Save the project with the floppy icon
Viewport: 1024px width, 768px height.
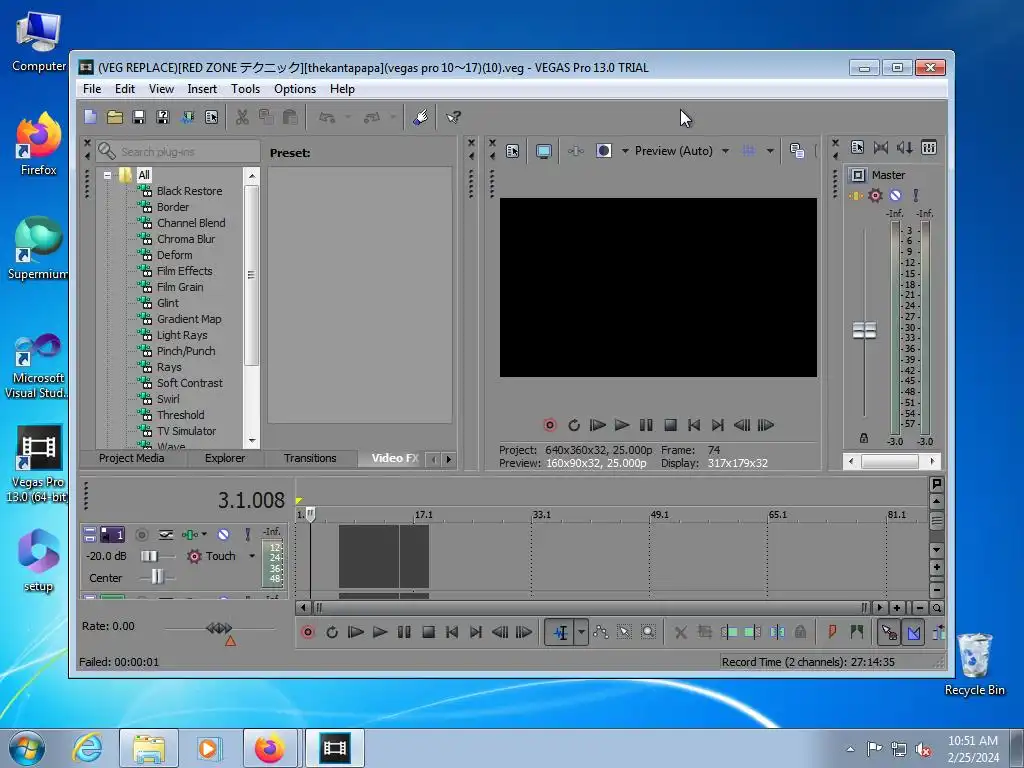tap(138, 117)
